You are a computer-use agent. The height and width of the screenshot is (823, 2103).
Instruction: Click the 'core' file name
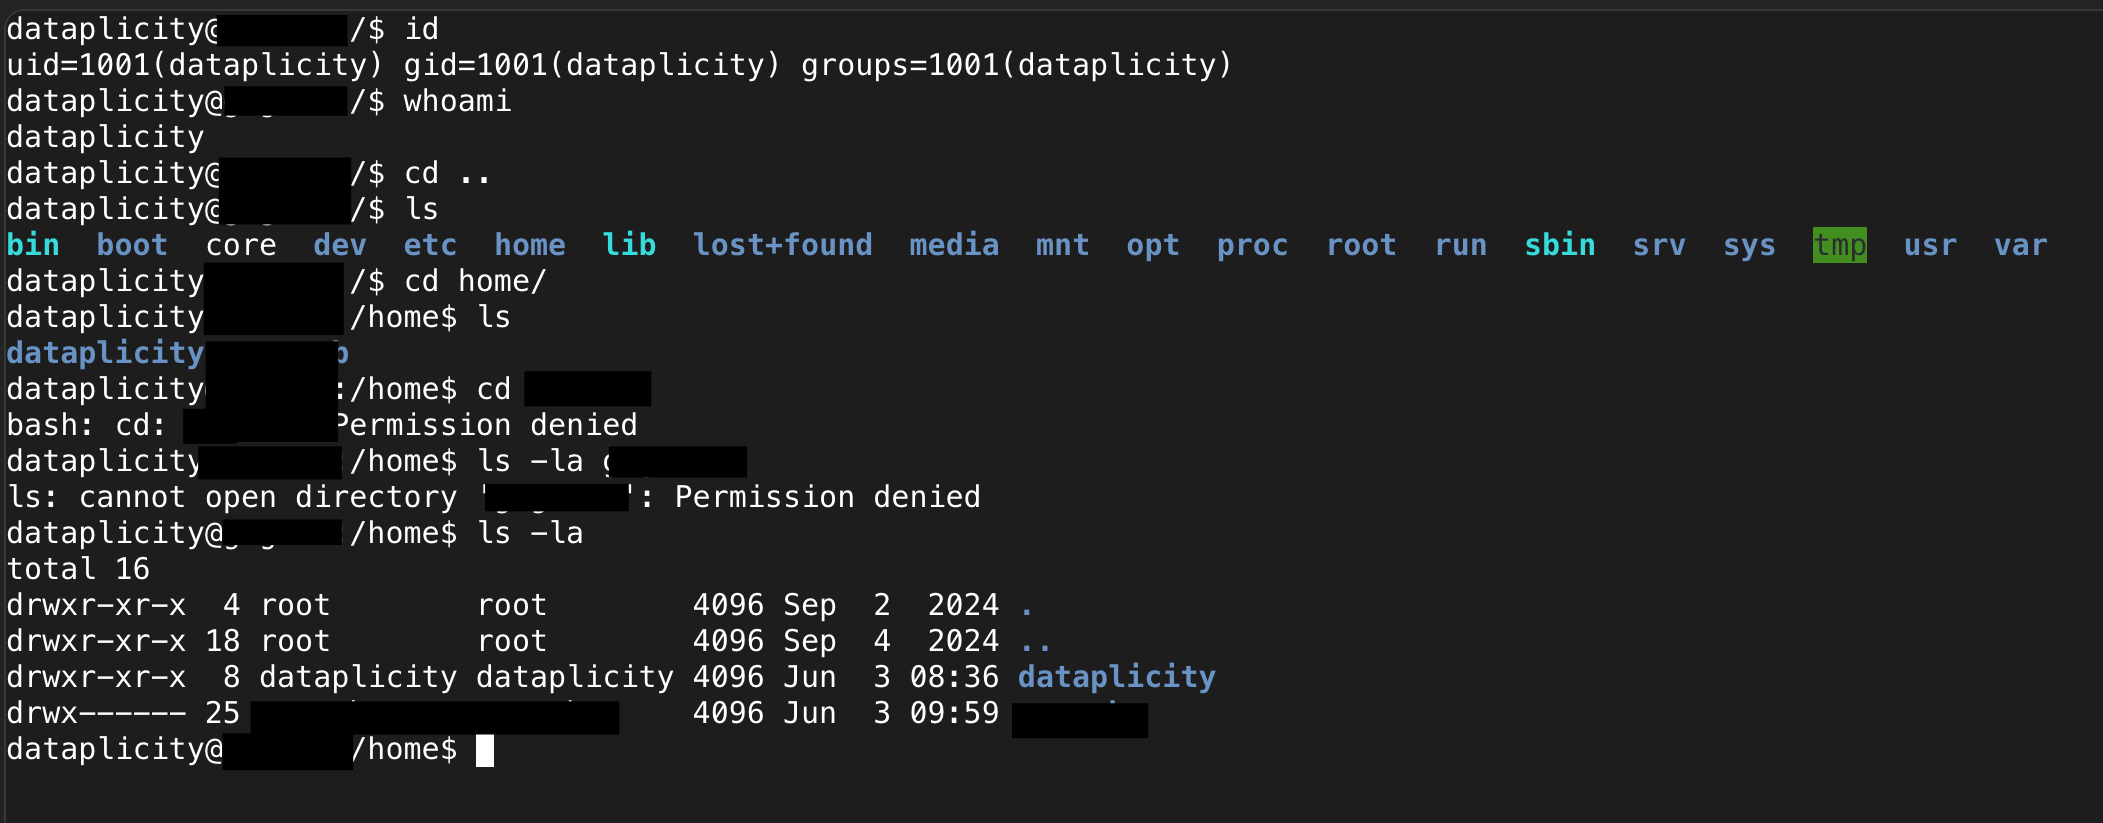tap(241, 245)
